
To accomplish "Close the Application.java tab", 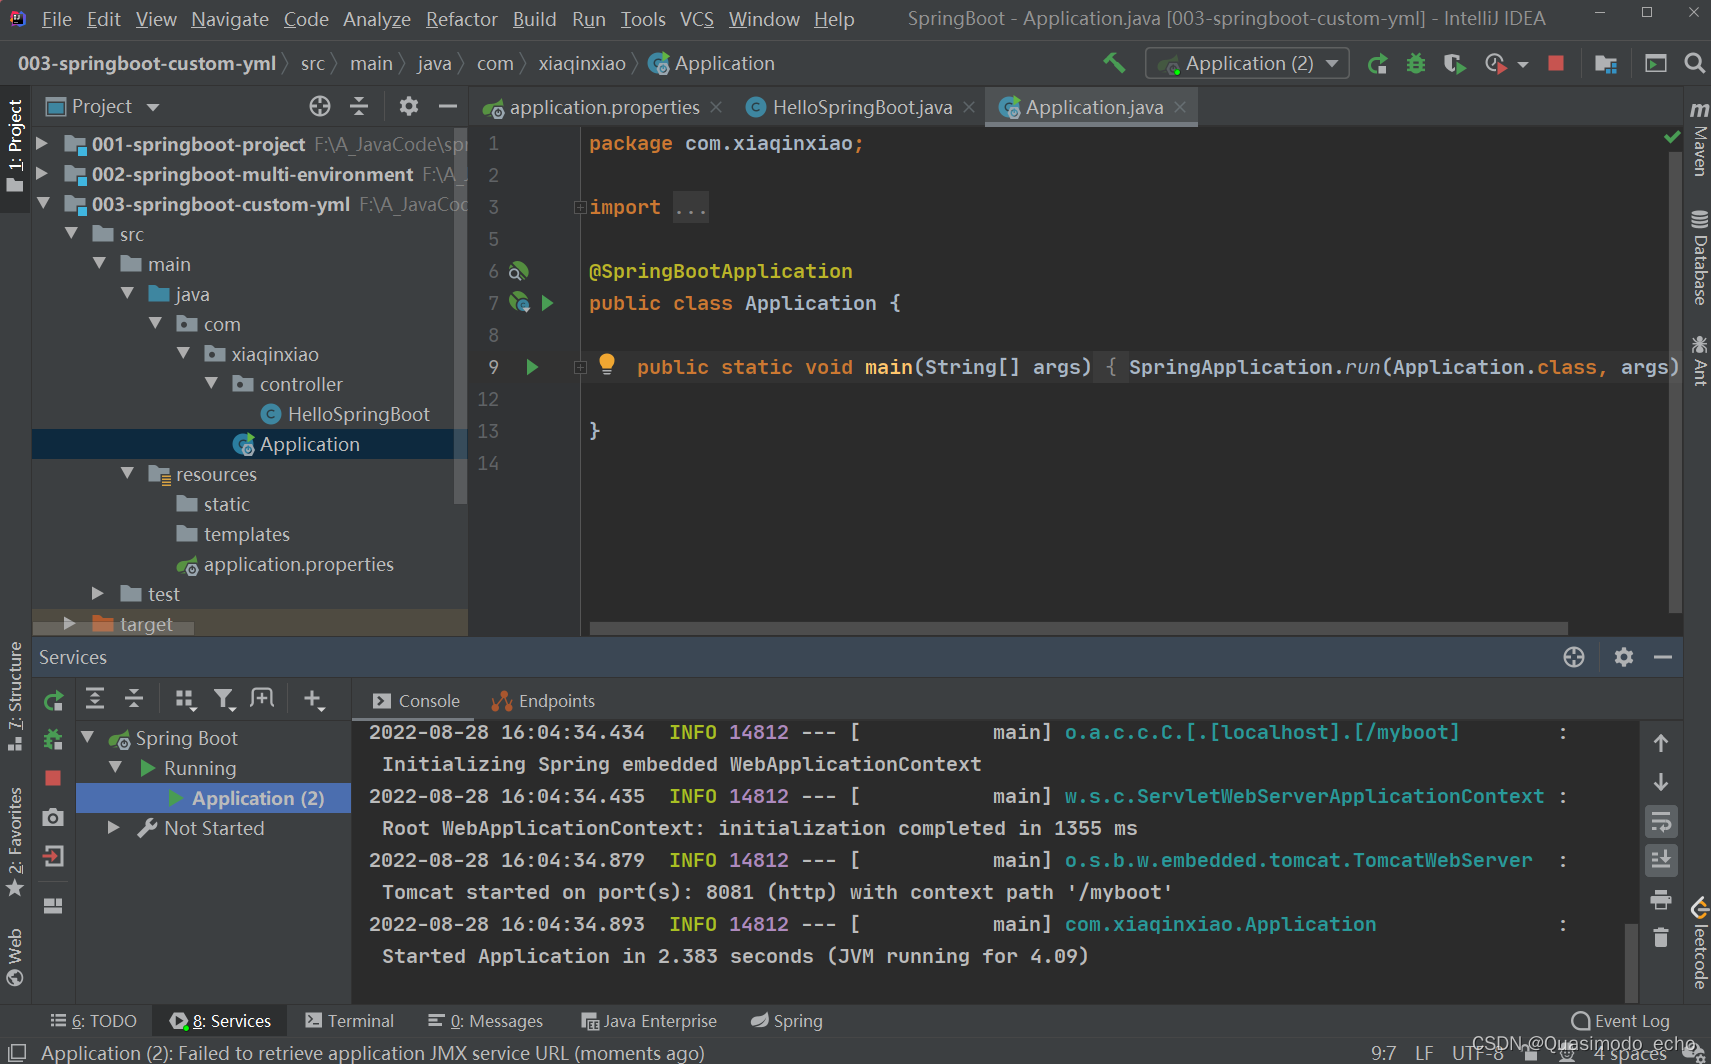I will click(1180, 107).
